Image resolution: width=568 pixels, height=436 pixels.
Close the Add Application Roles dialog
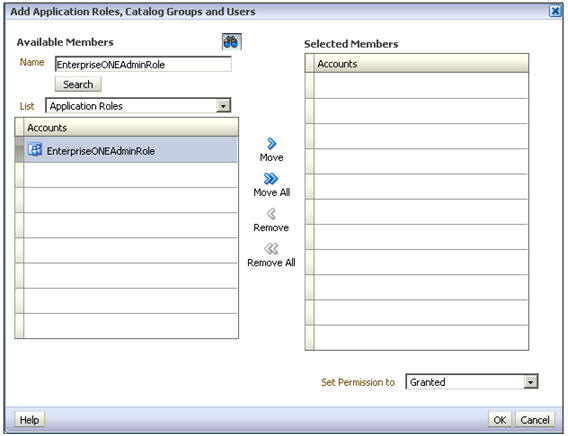[x=555, y=11]
